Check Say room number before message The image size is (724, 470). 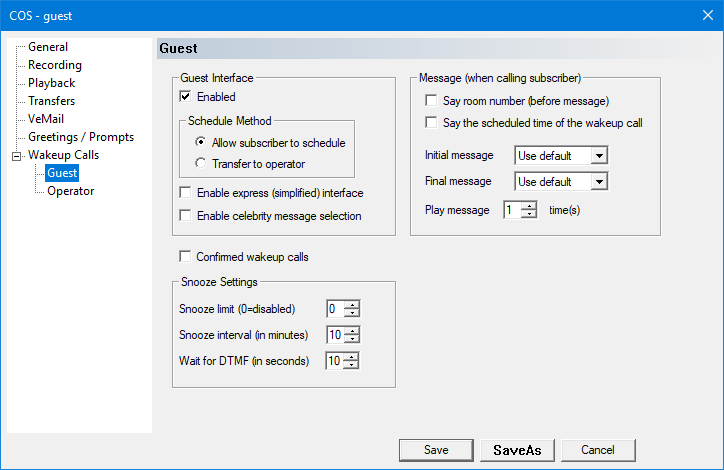[x=431, y=101]
